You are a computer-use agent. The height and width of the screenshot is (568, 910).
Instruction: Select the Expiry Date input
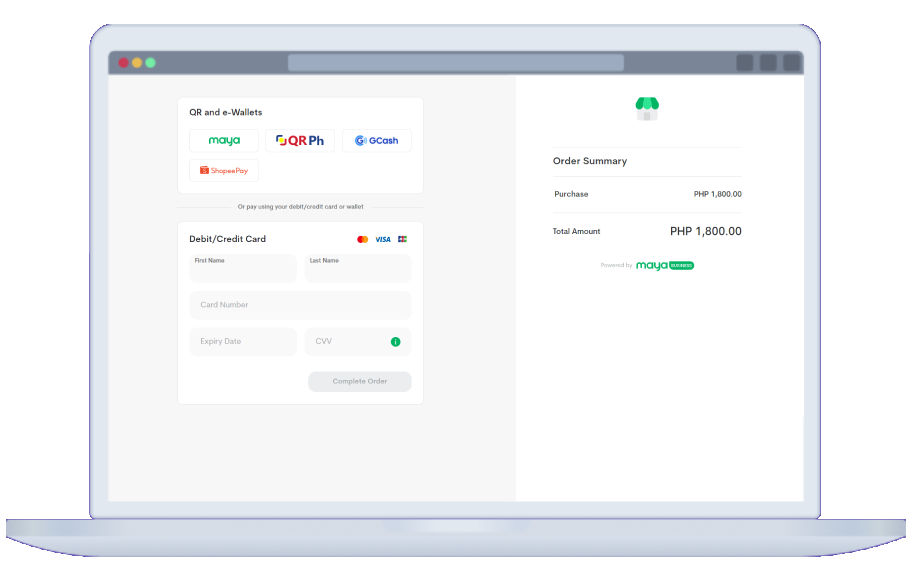(243, 342)
